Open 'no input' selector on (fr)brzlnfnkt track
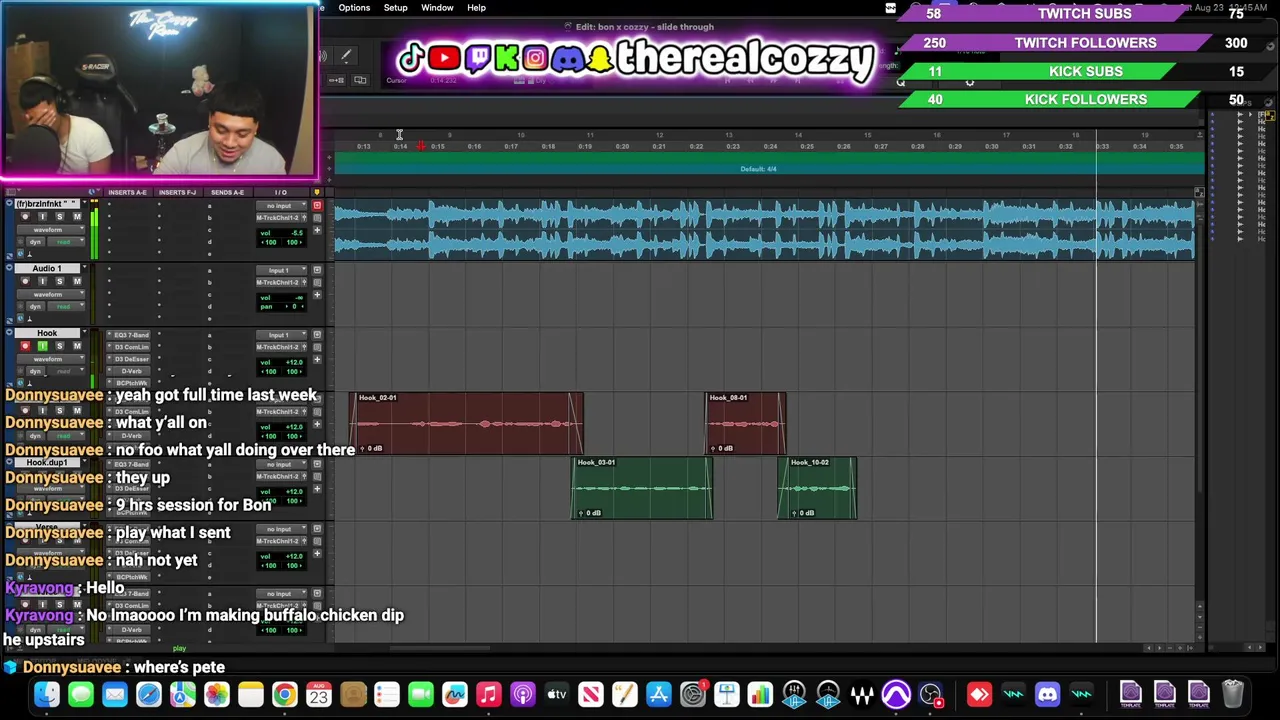Screen dimensions: 1280x720 (x=281, y=206)
